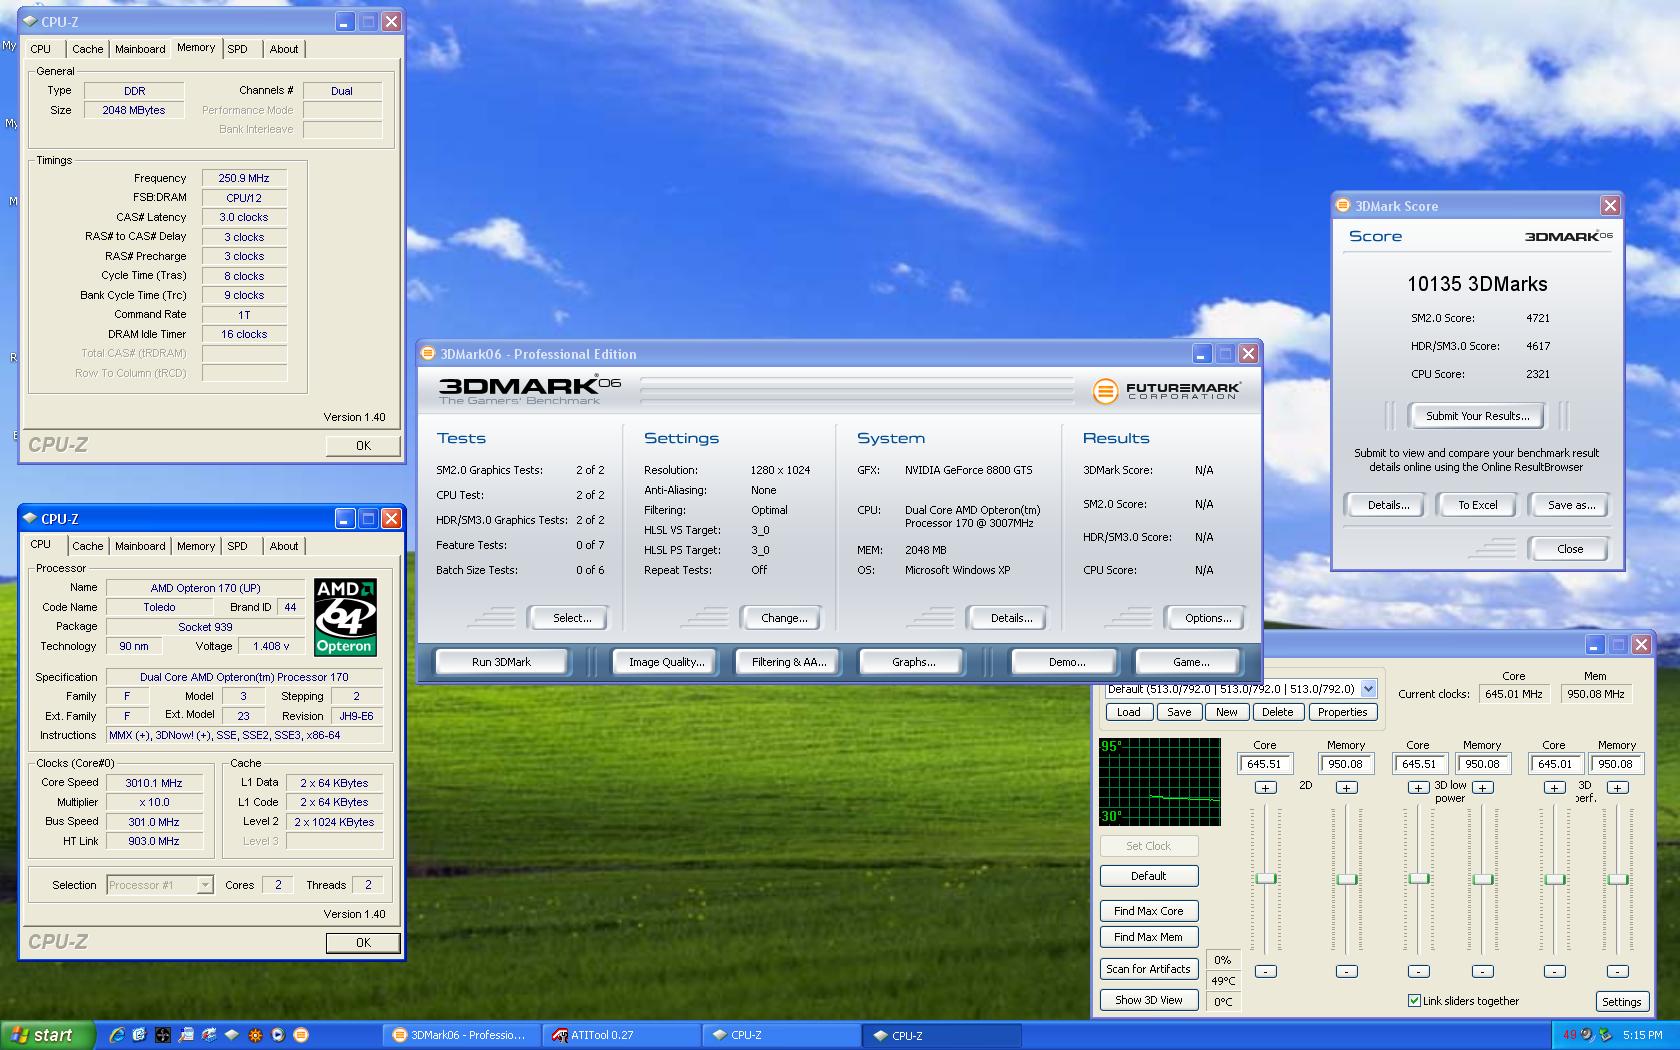Click OK in the Opteron CPU-Z window
1680x1050 pixels.
(363, 943)
